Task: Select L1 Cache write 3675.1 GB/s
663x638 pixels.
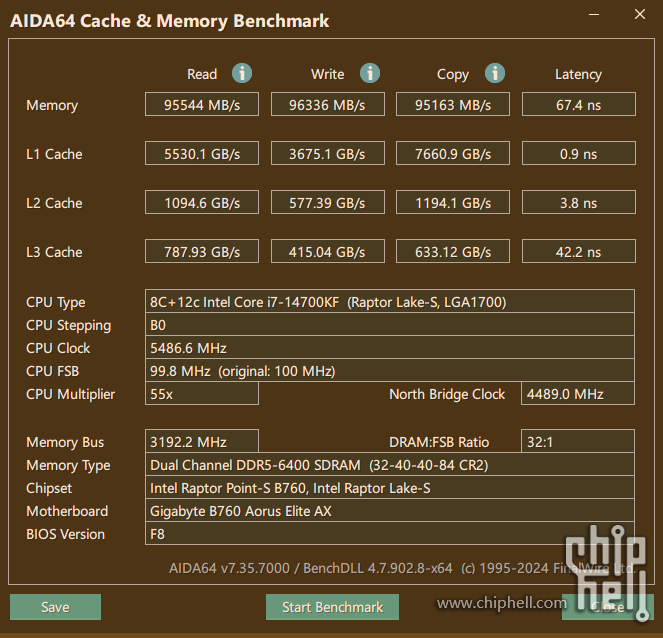Action: coord(328,153)
